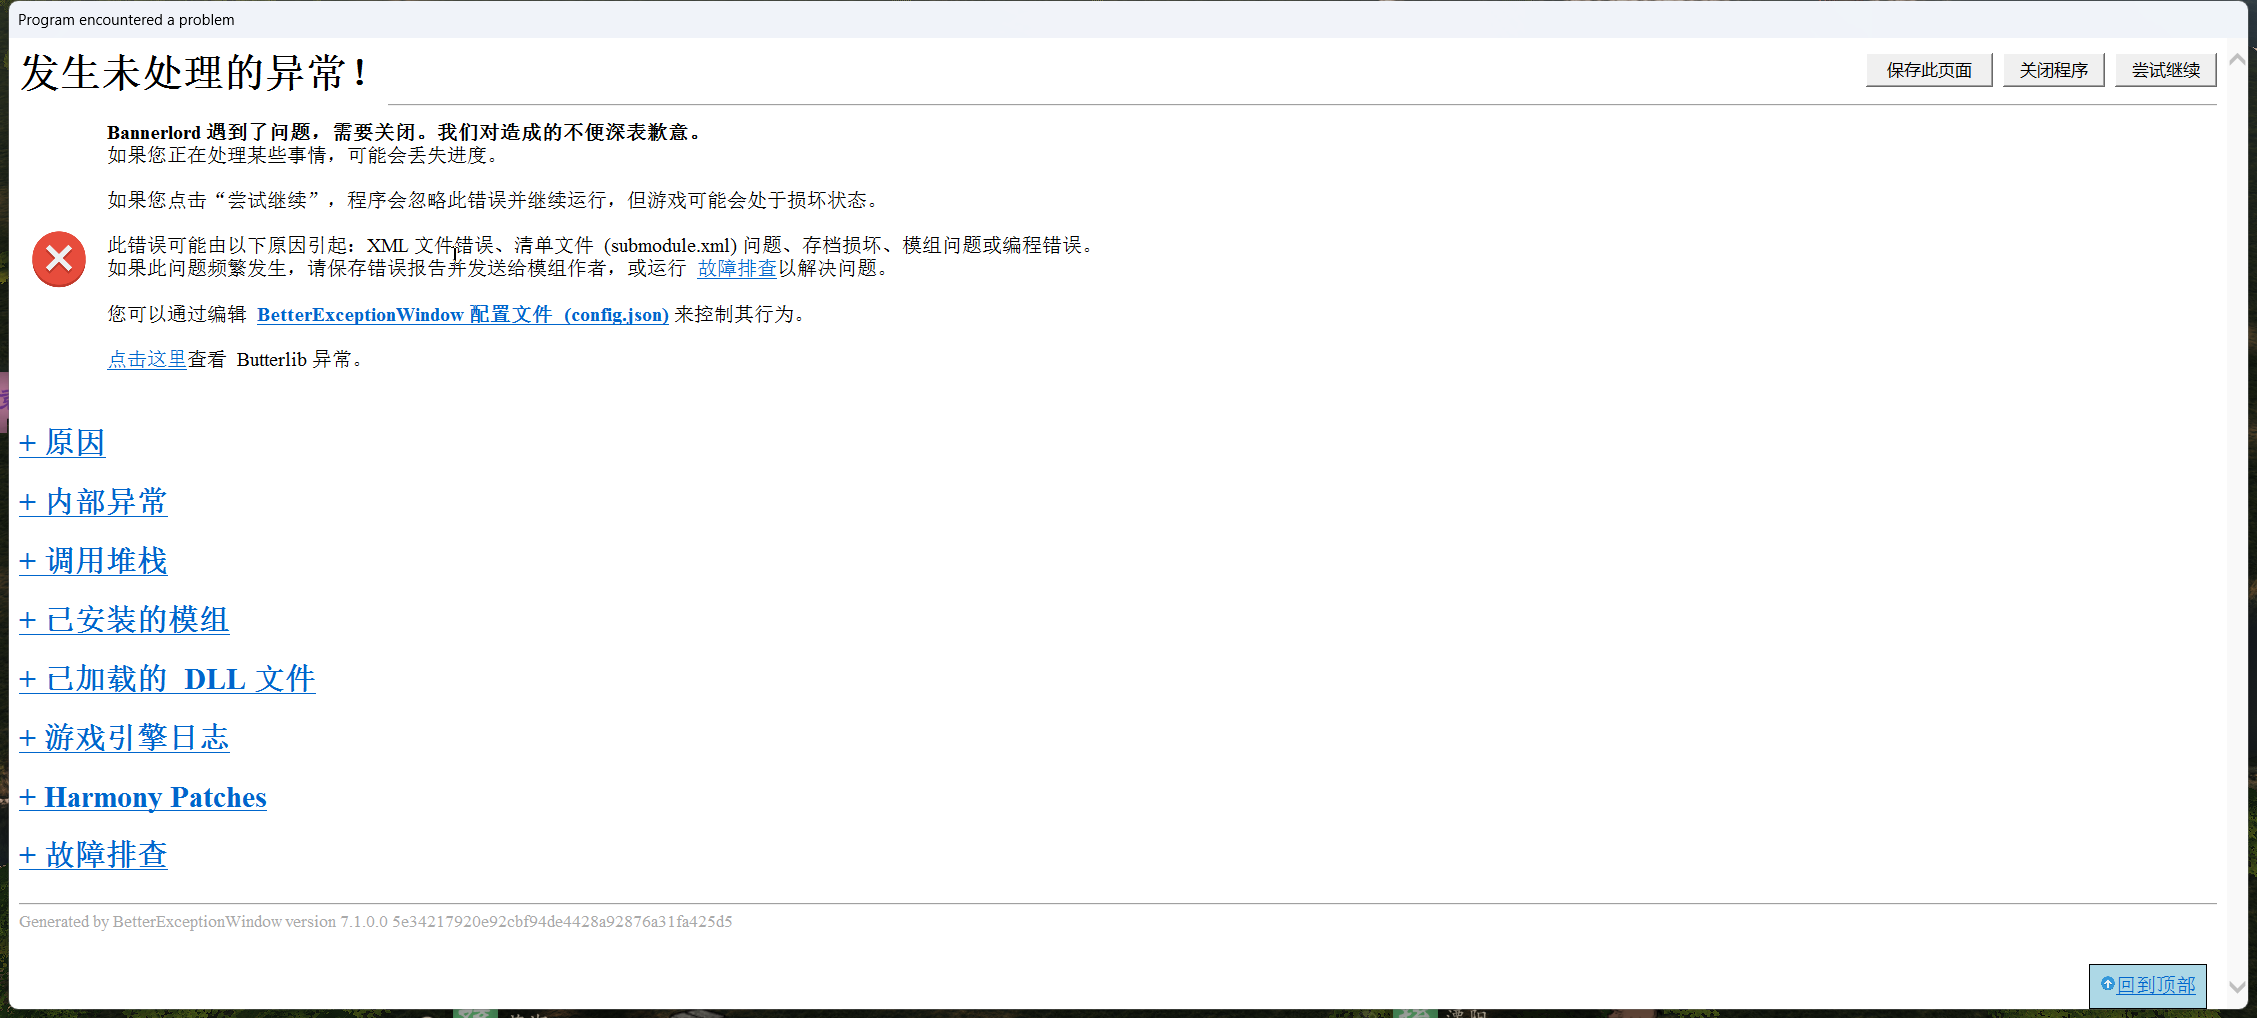Click 回到顶部 to return to top
Screen dimensions: 2257x1018
pos(2155,985)
